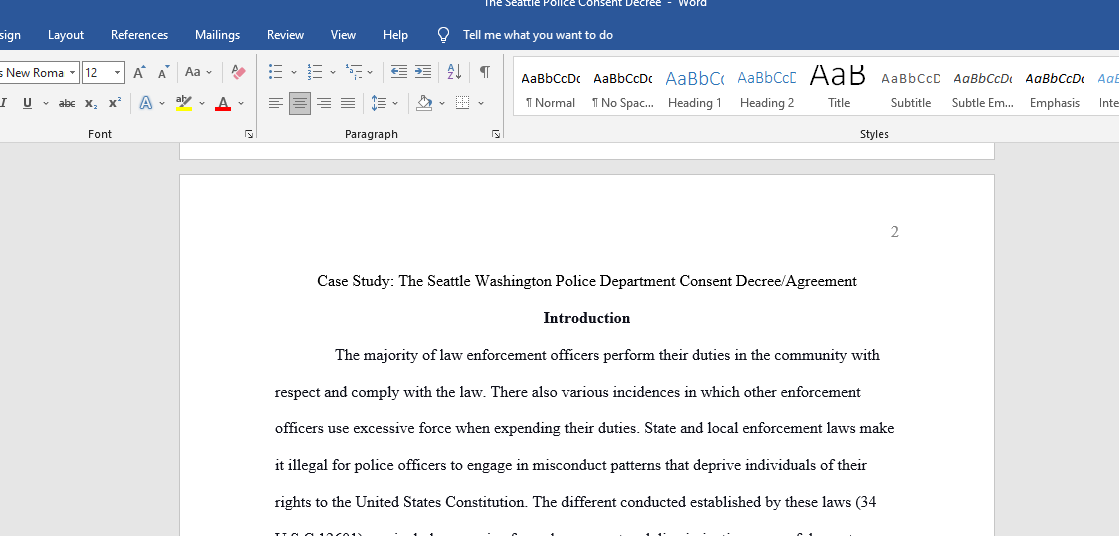
Task: Decrease the paragraph indent
Action: (x=399, y=72)
